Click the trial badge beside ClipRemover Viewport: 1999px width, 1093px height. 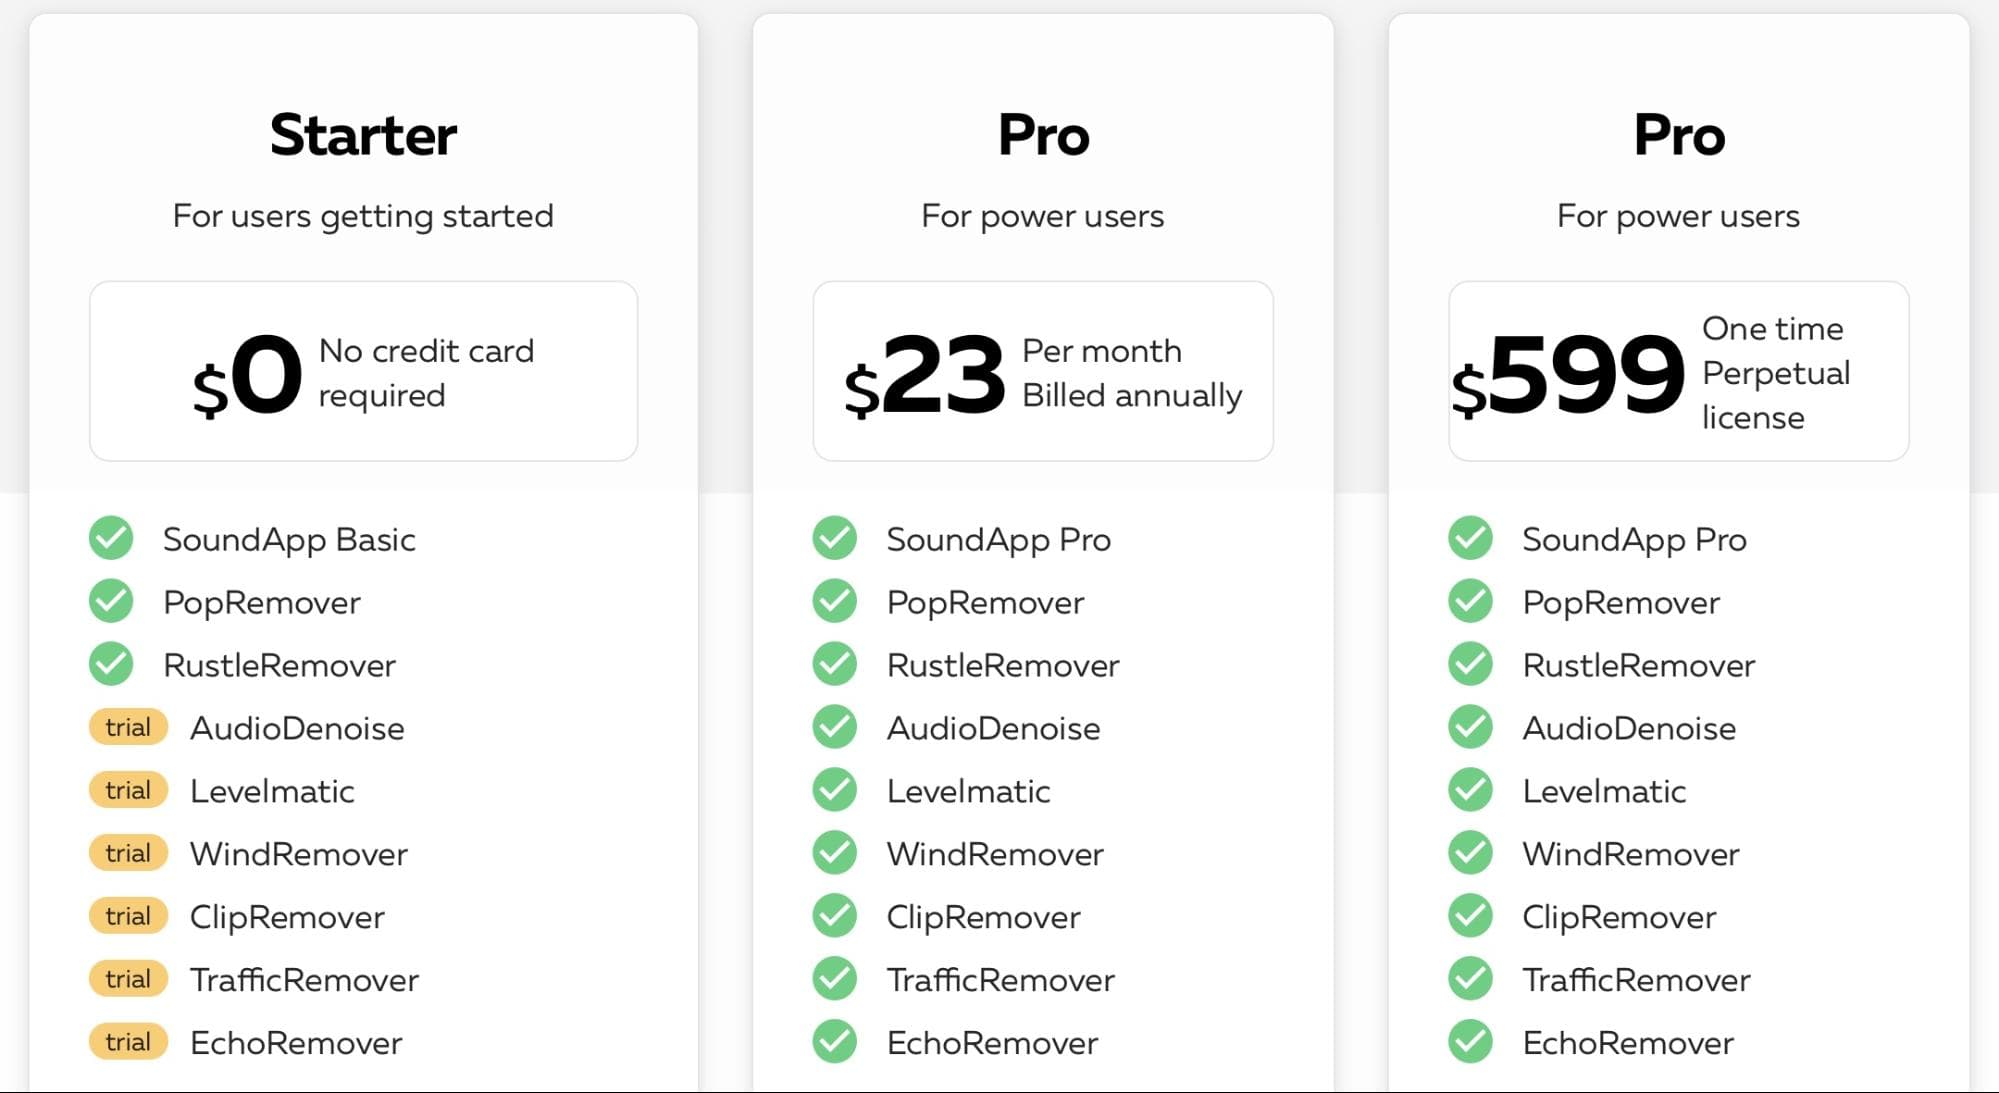click(128, 916)
